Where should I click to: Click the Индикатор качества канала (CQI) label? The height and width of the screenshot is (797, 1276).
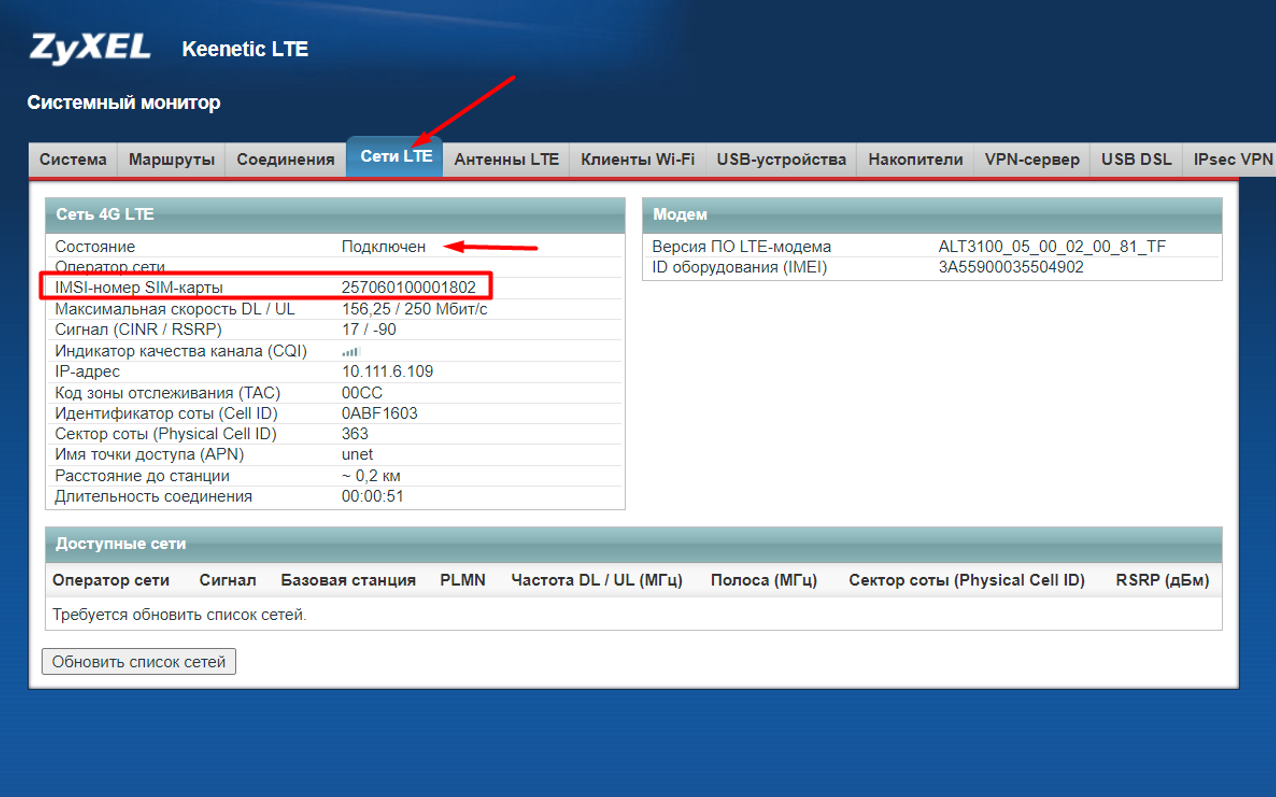[181, 351]
